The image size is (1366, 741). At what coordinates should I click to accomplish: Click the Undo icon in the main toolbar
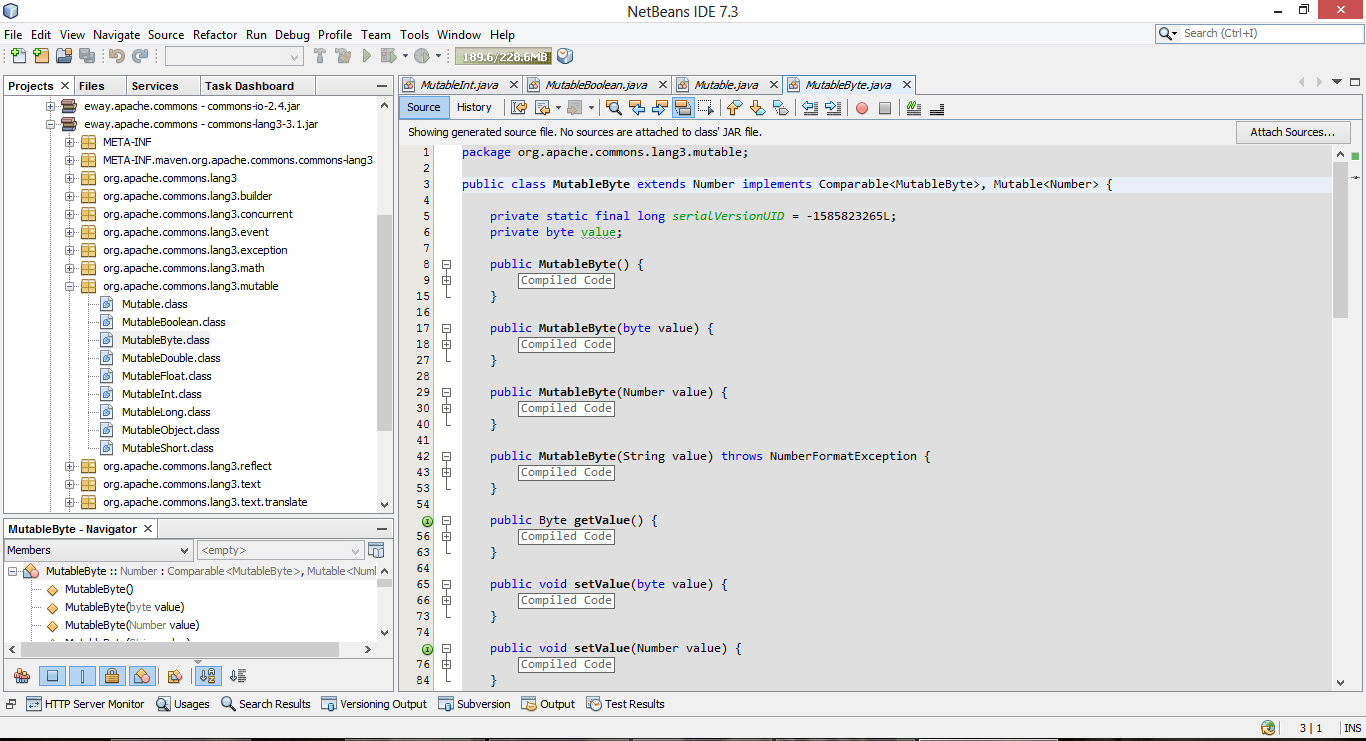coord(115,57)
